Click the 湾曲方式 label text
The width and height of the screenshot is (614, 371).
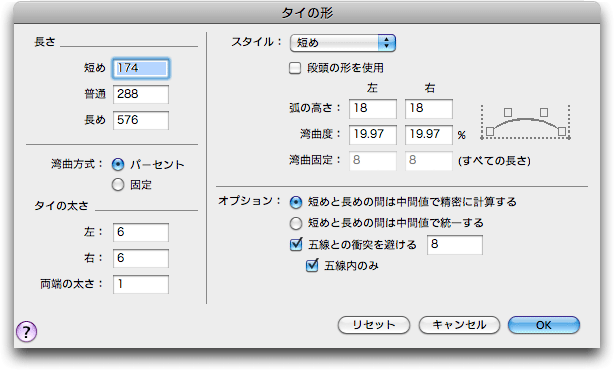(x=77, y=164)
